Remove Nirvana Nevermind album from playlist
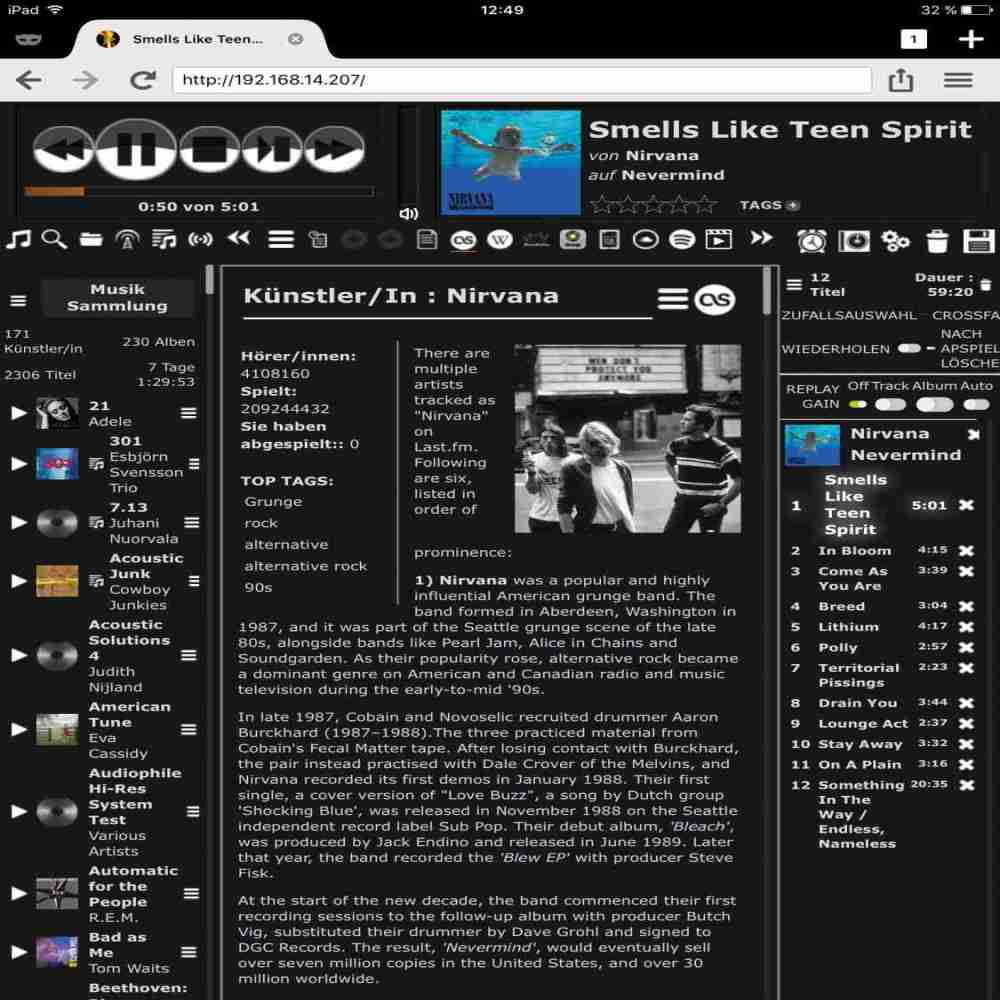Viewport: 1000px width, 1000px height. point(973,434)
